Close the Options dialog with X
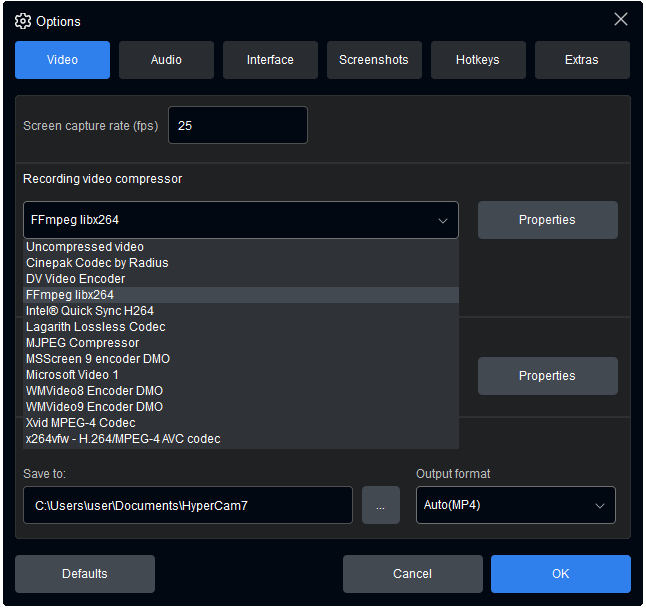 coord(621,20)
